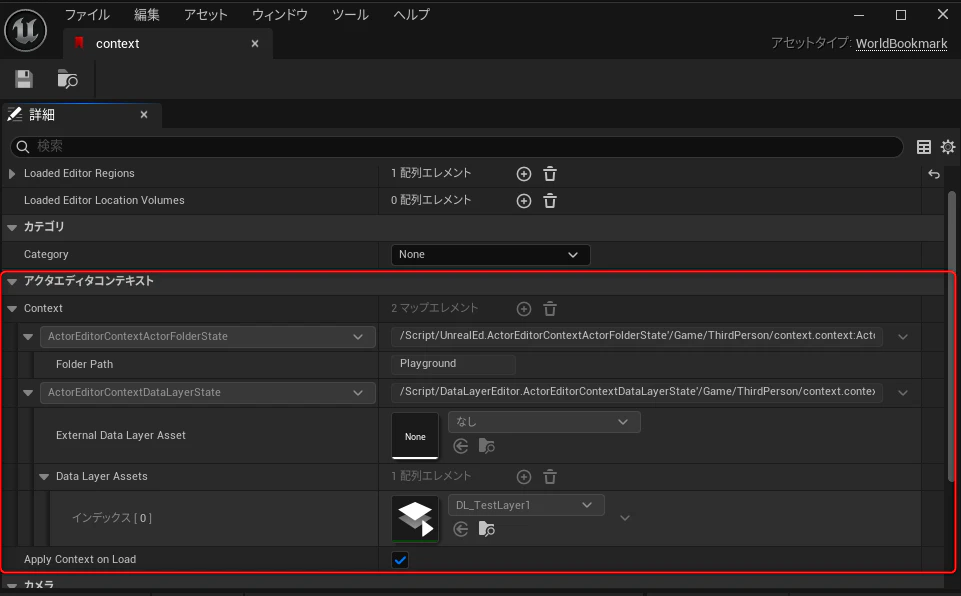Image resolution: width=961 pixels, height=596 pixels.
Task: Open the ActorEditorContextActorFolderState key dropdown
Action: point(208,337)
